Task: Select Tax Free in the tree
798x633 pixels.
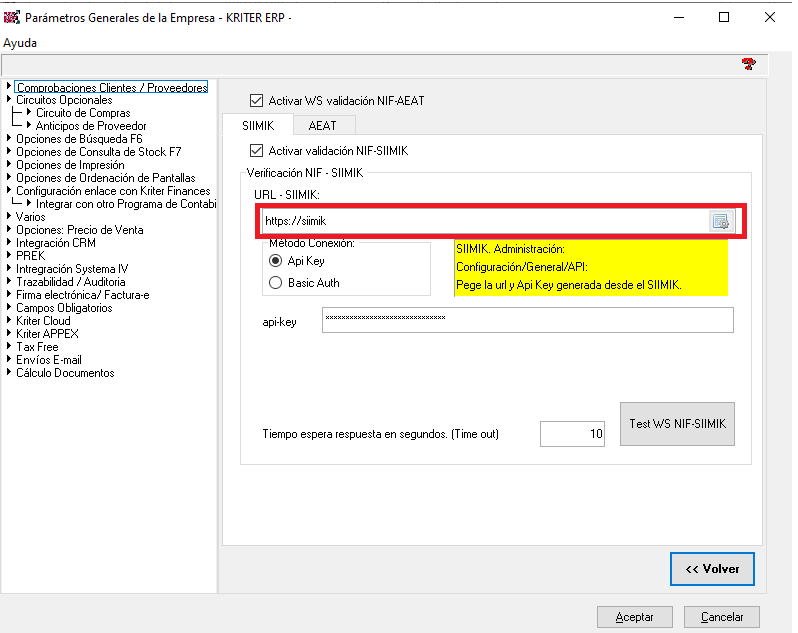Action: tap(37, 347)
